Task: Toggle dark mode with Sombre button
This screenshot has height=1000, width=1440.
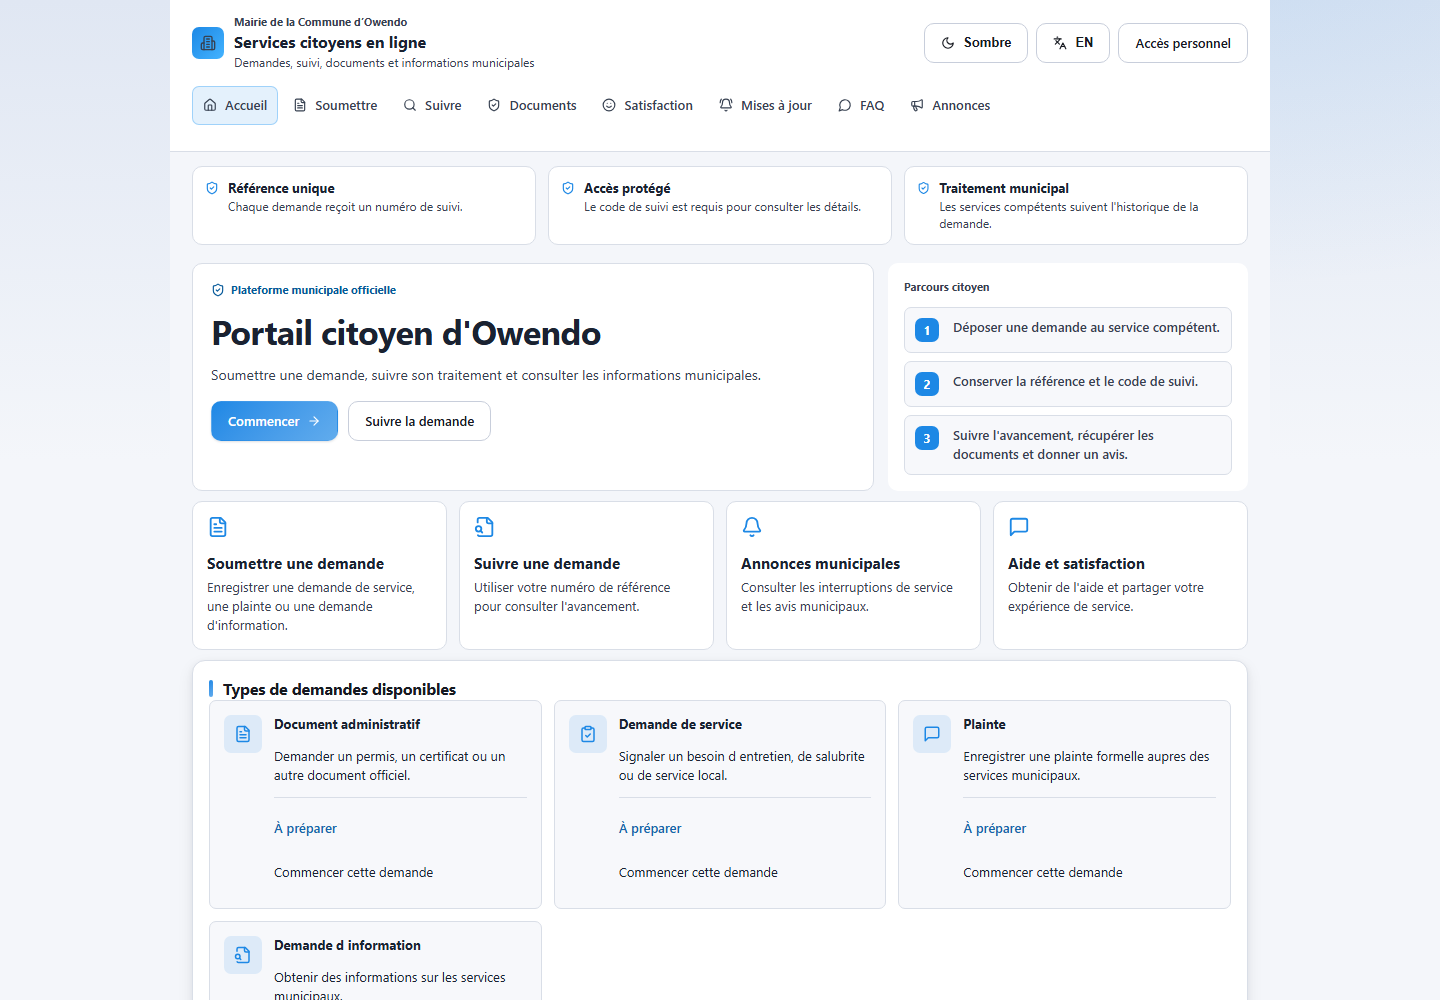Action: (x=976, y=43)
